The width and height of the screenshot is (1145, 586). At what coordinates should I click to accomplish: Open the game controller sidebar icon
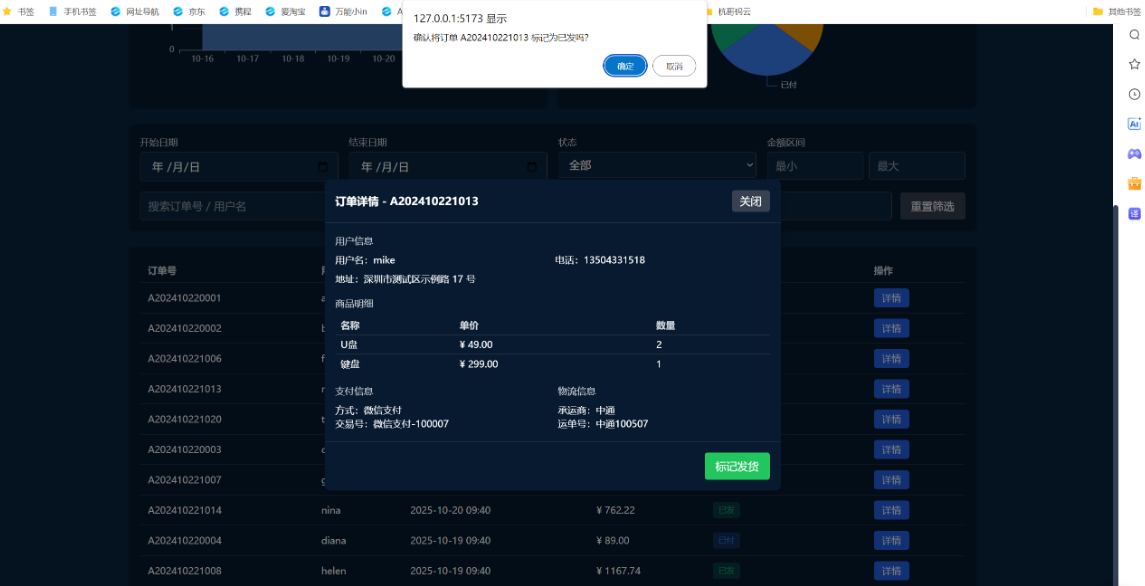[1134, 154]
